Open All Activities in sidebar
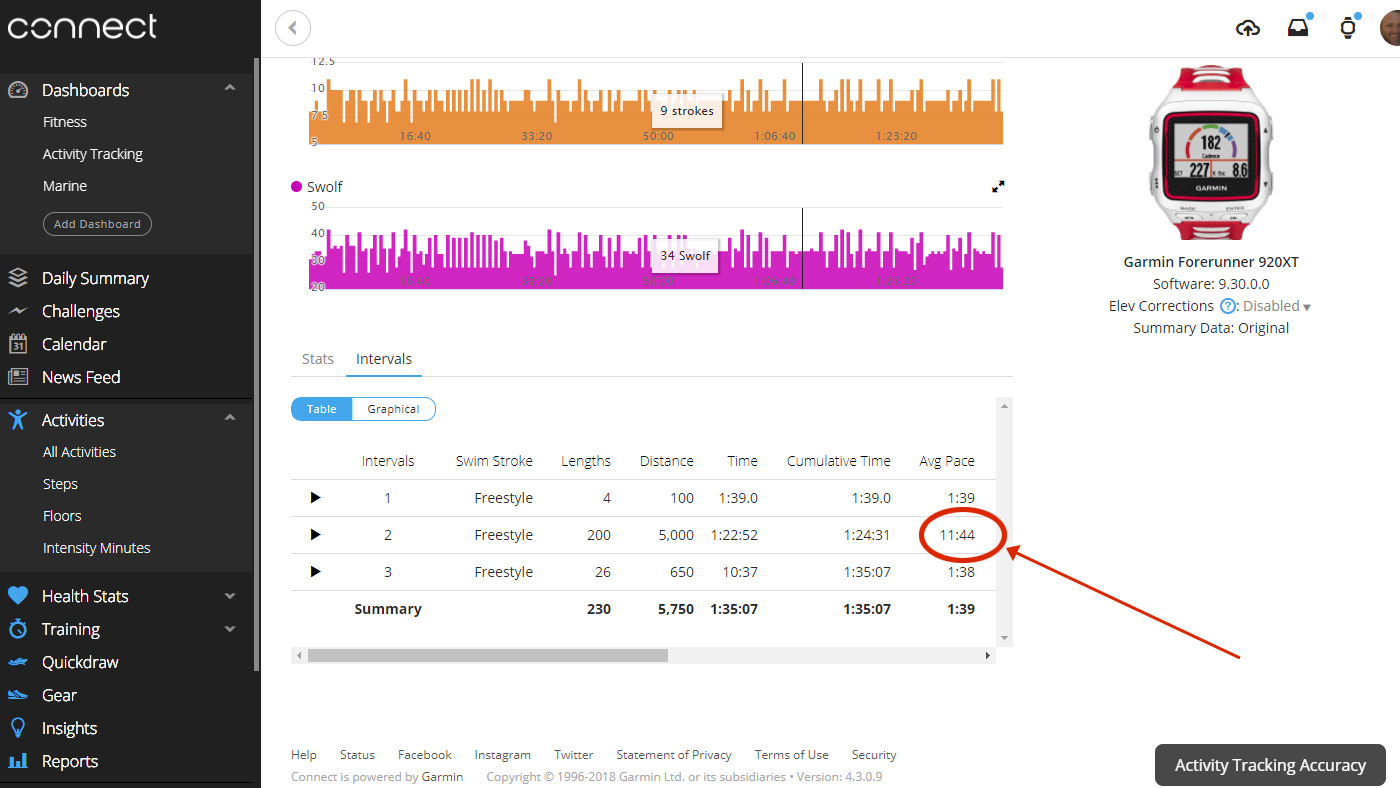Viewport: 1400px width, 788px height. pyautogui.click(x=79, y=452)
